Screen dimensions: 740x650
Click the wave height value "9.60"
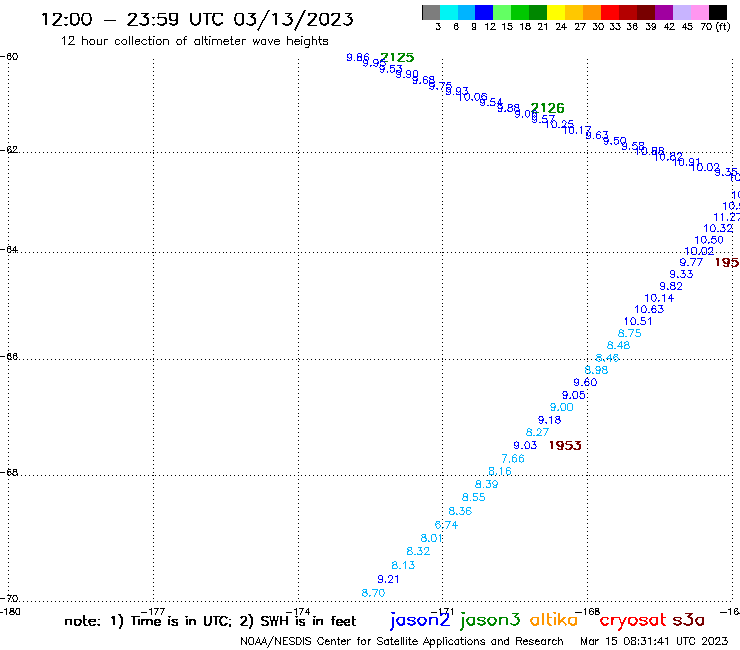585,382
